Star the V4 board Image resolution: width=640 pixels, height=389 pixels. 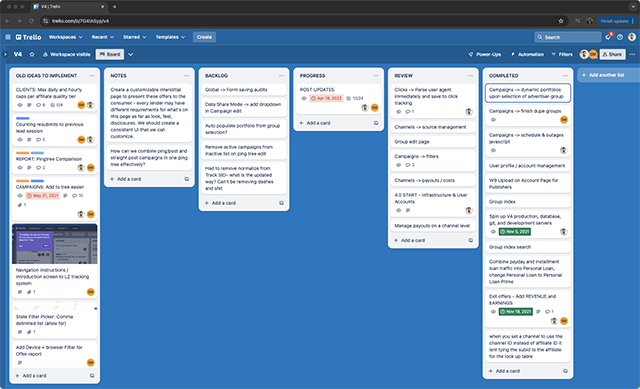point(32,54)
